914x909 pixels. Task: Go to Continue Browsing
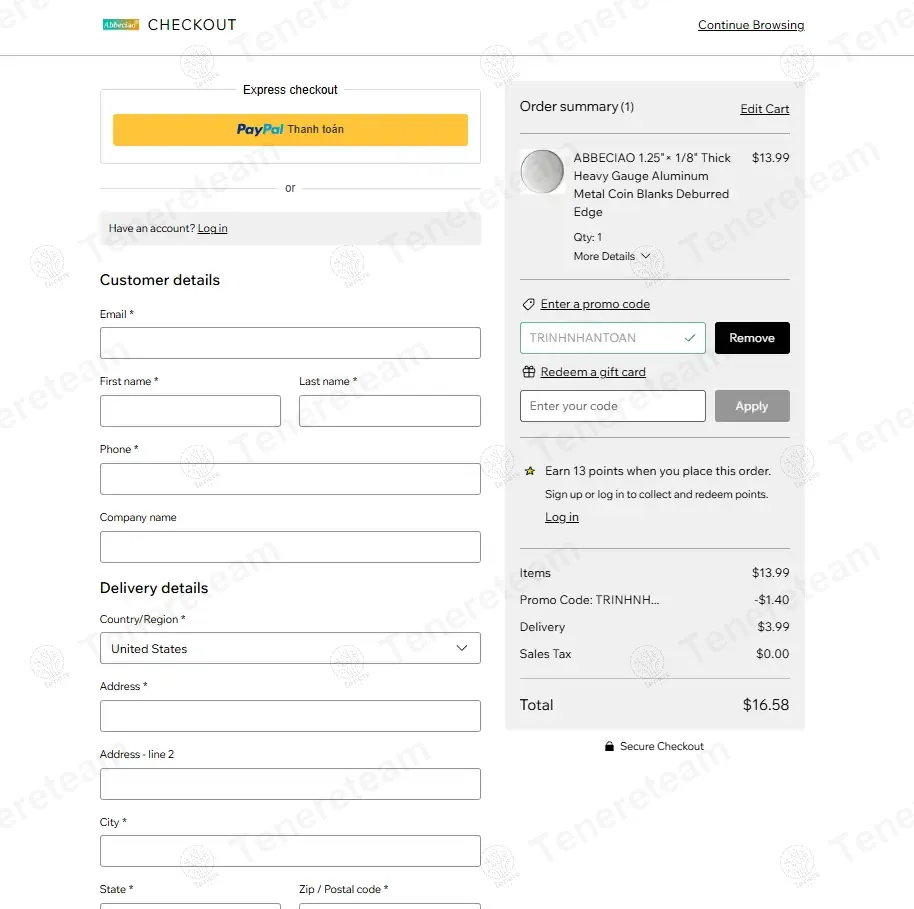click(x=751, y=25)
